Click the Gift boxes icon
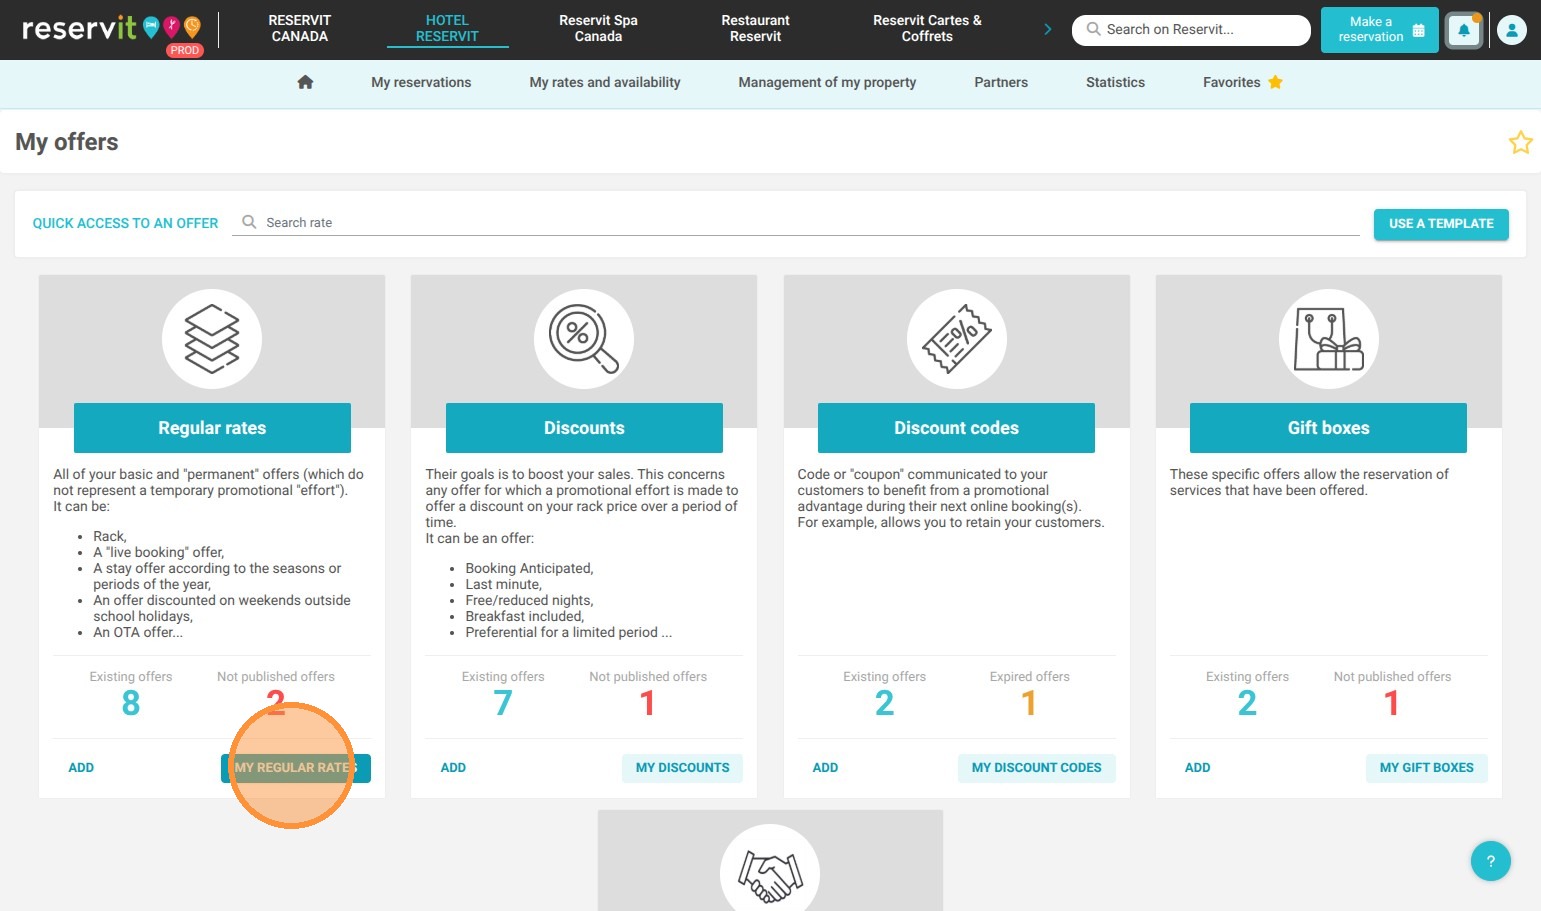 tap(1328, 339)
